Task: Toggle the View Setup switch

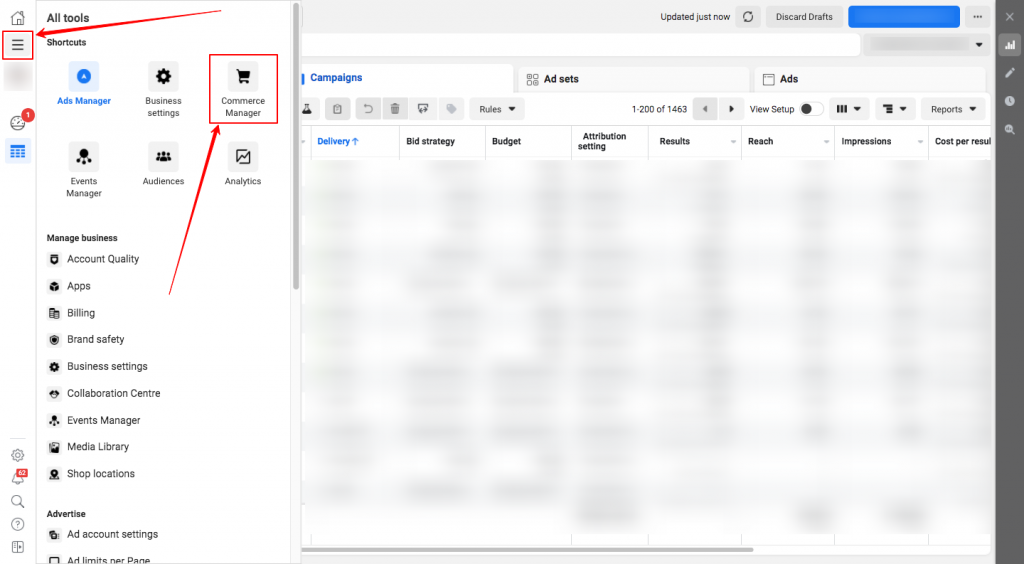Action: 810,109
